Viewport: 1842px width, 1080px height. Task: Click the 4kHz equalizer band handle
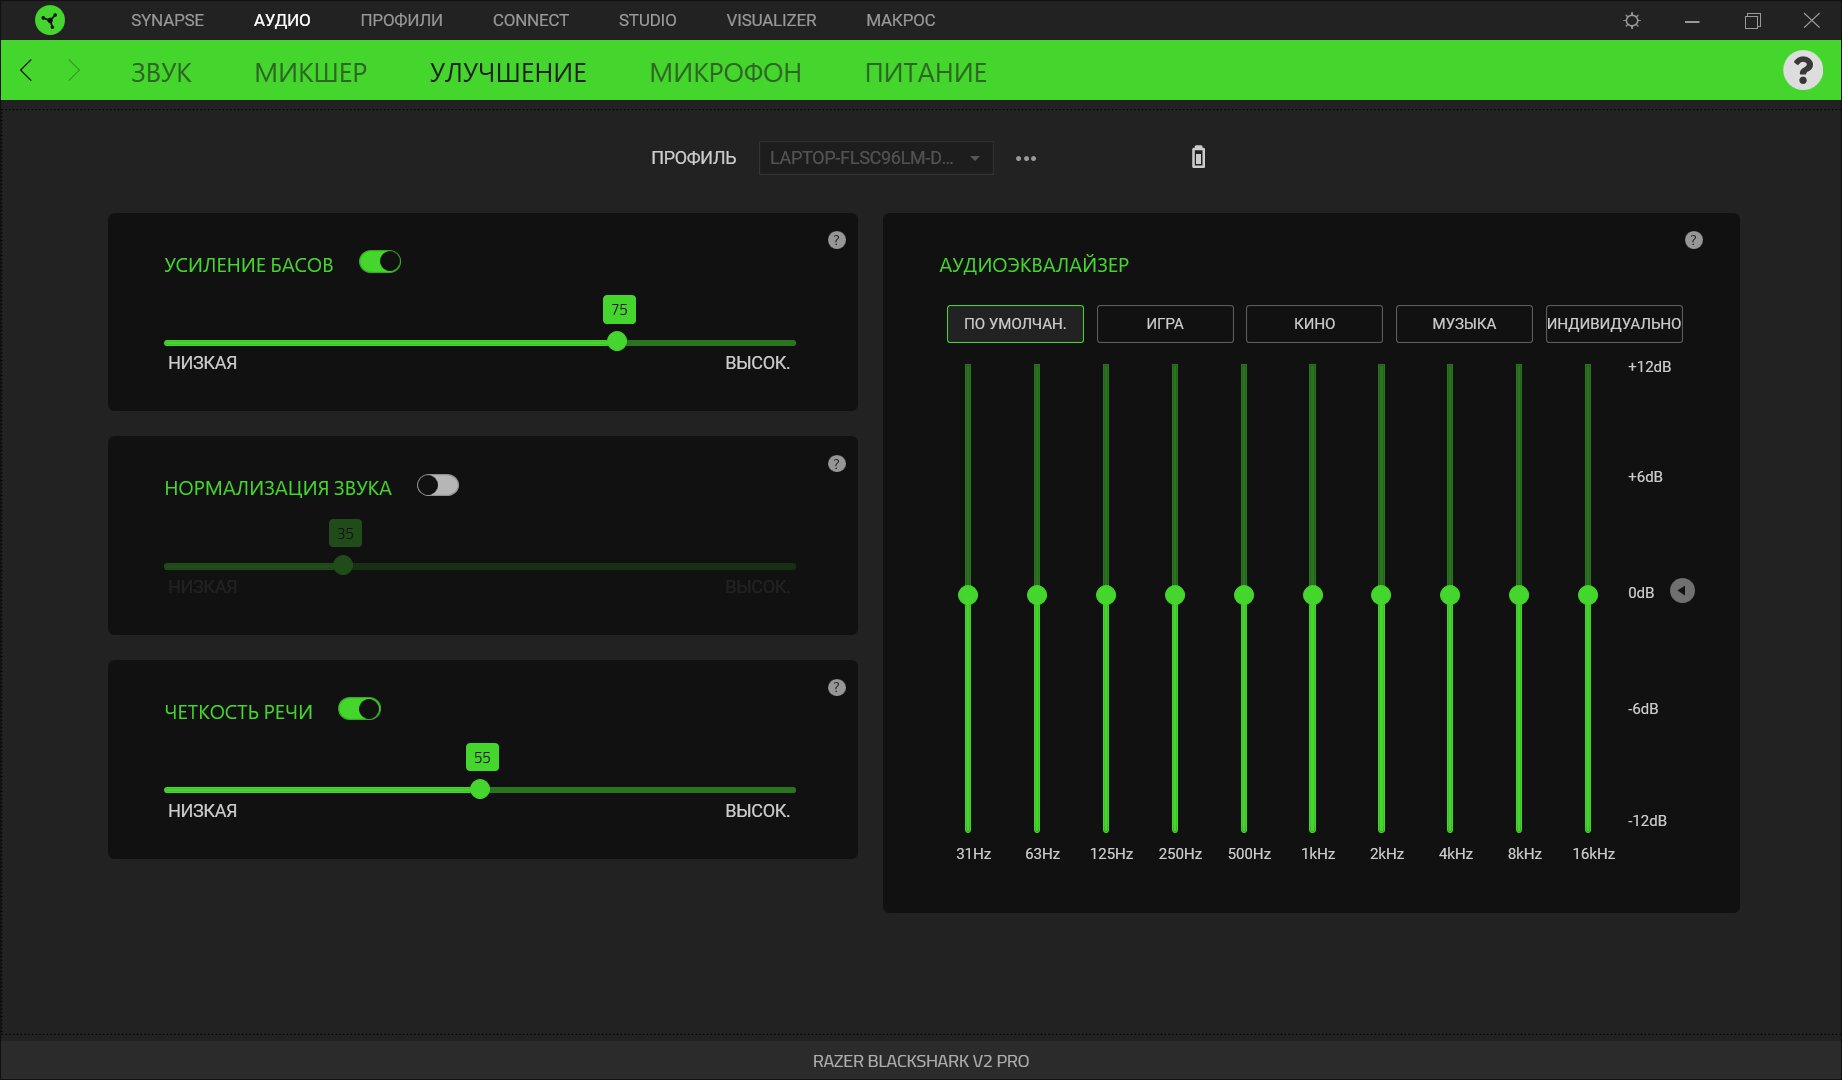(x=1450, y=595)
